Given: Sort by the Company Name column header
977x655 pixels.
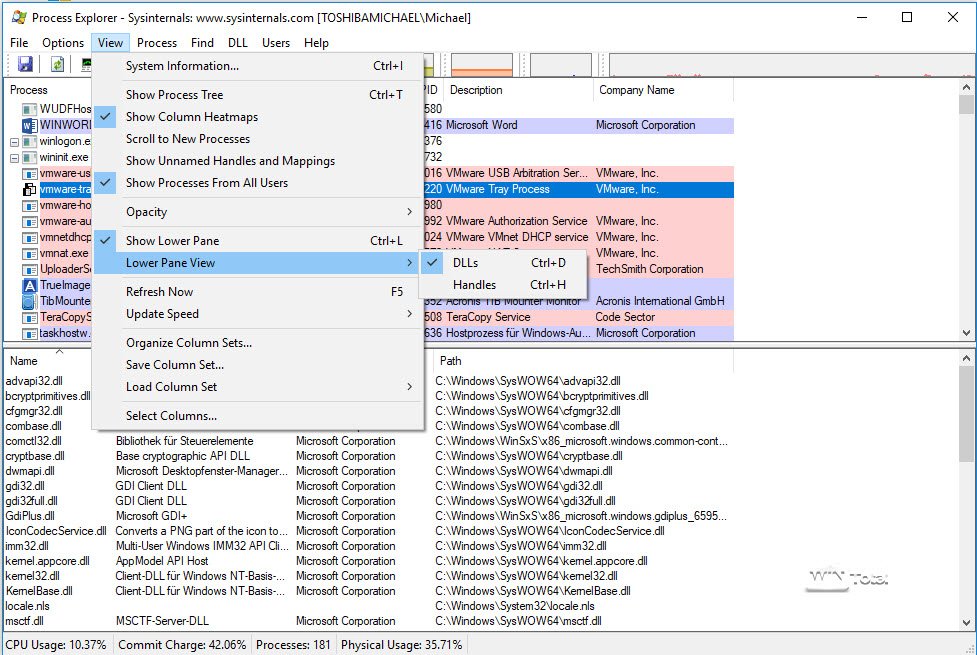Looking at the screenshot, I should [637, 90].
